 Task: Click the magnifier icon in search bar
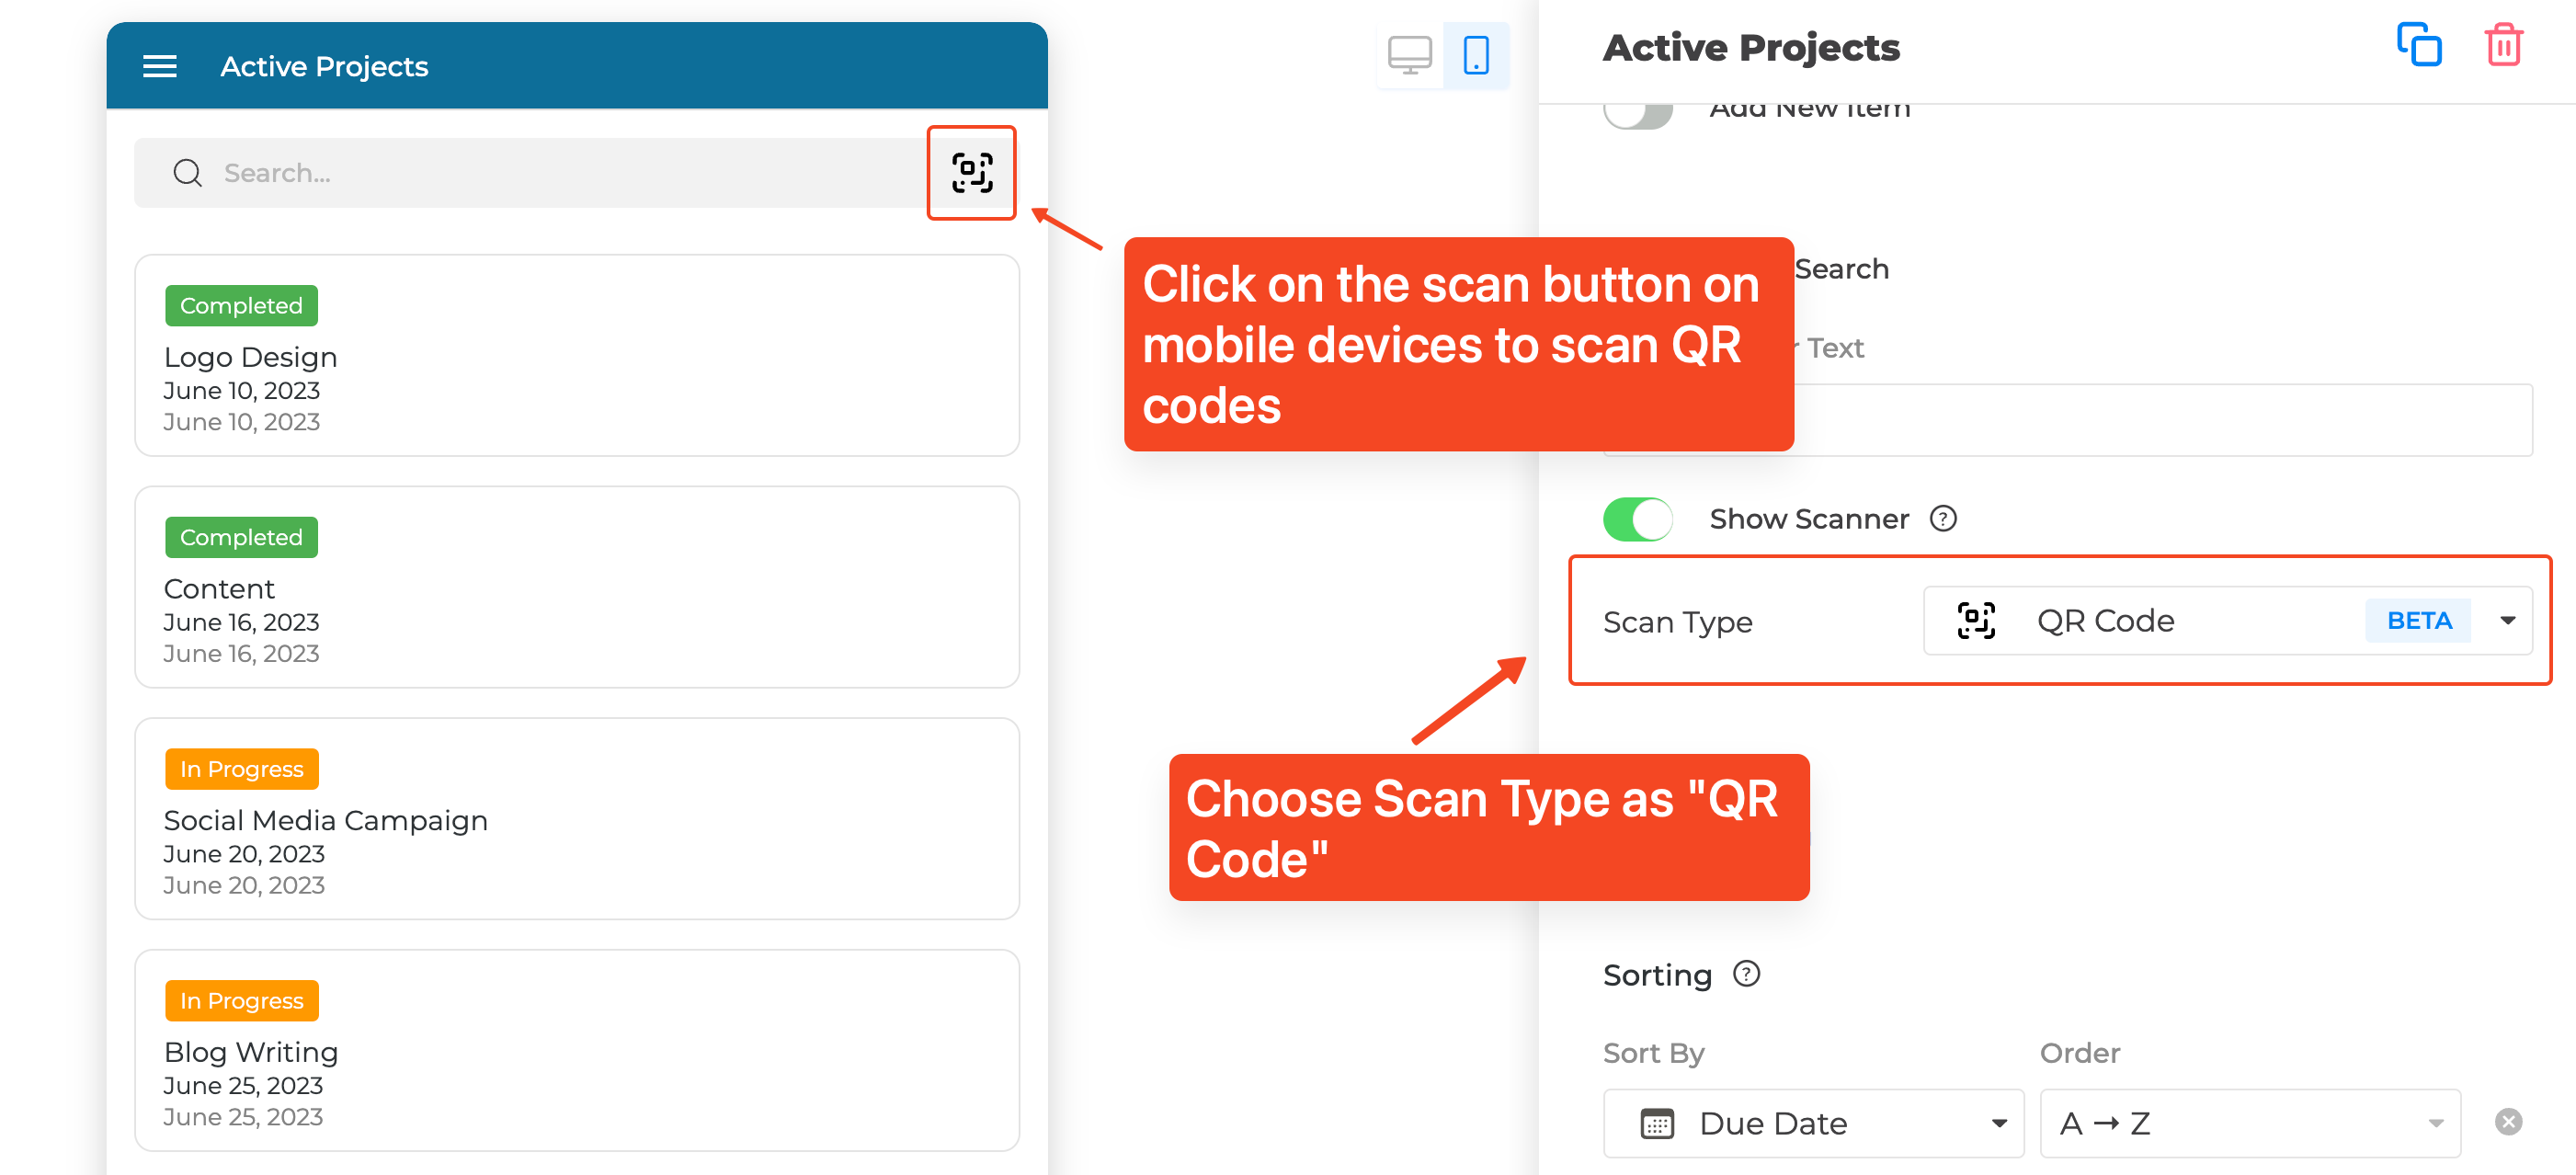(187, 173)
